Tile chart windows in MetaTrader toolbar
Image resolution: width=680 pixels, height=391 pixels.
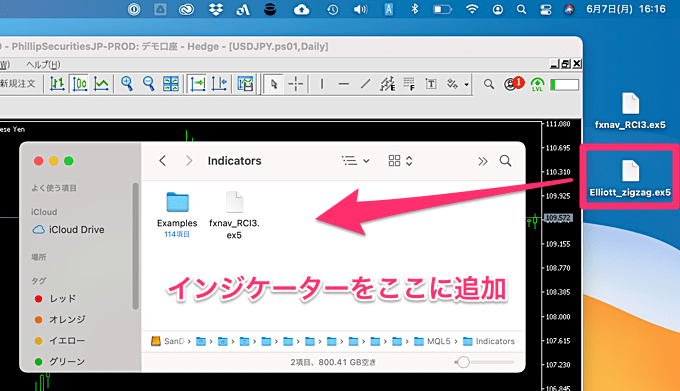tap(171, 84)
